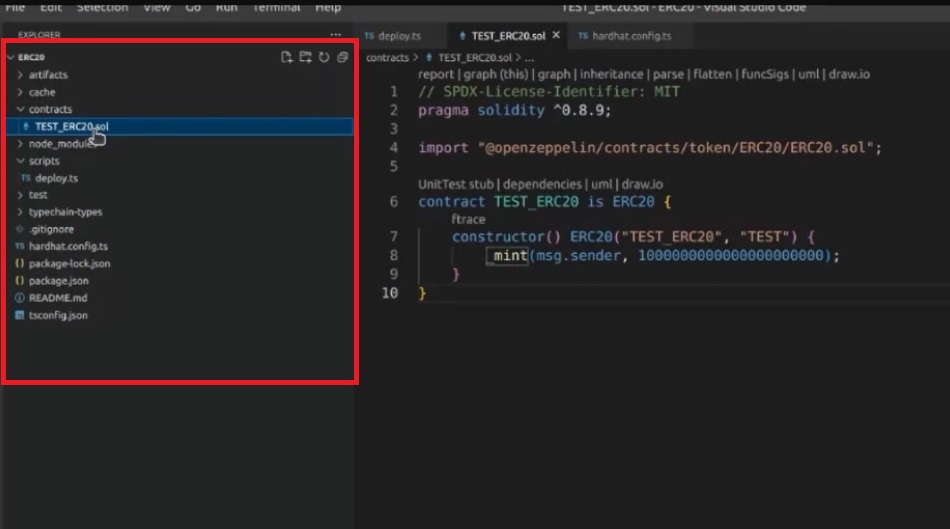Click the contracts breadcrumb segment
950x529 pixels.
(x=387, y=58)
